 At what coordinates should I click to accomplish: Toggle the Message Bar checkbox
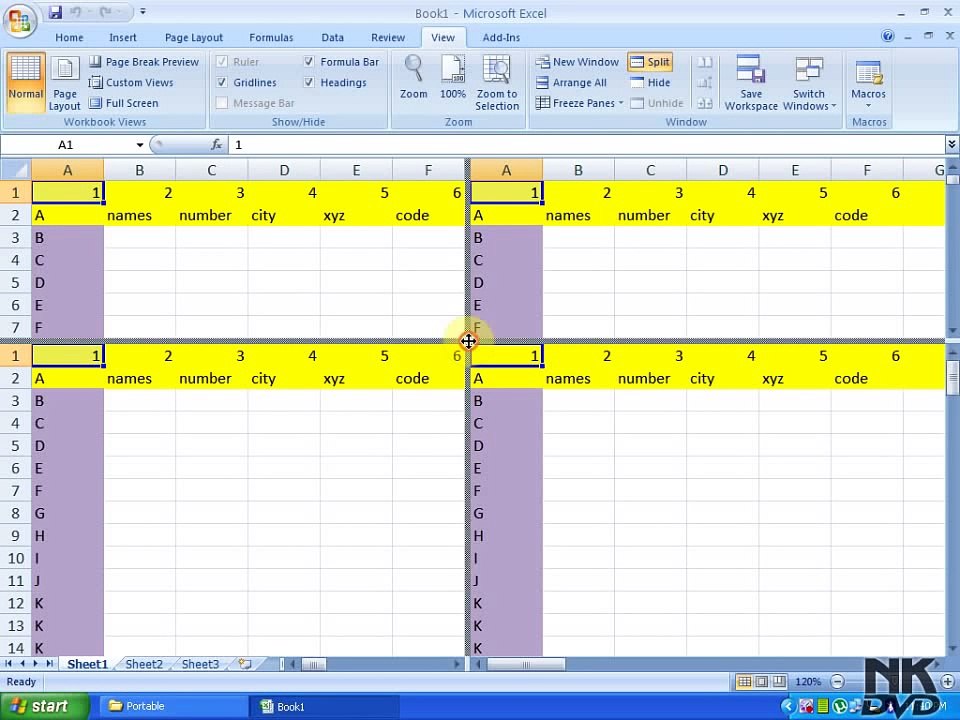click(x=222, y=103)
